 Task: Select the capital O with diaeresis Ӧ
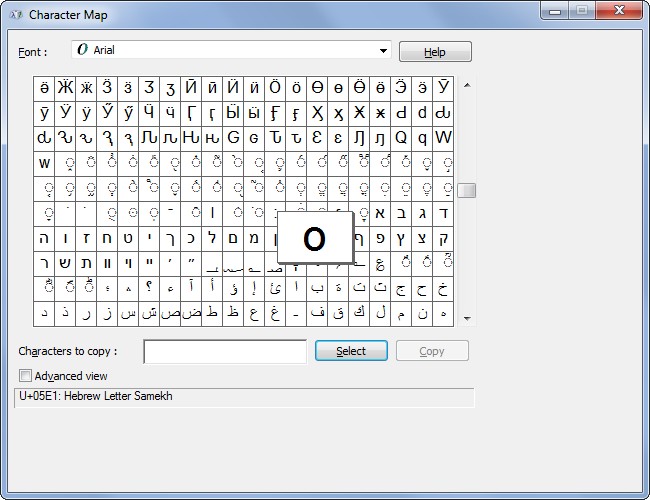click(x=275, y=88)
